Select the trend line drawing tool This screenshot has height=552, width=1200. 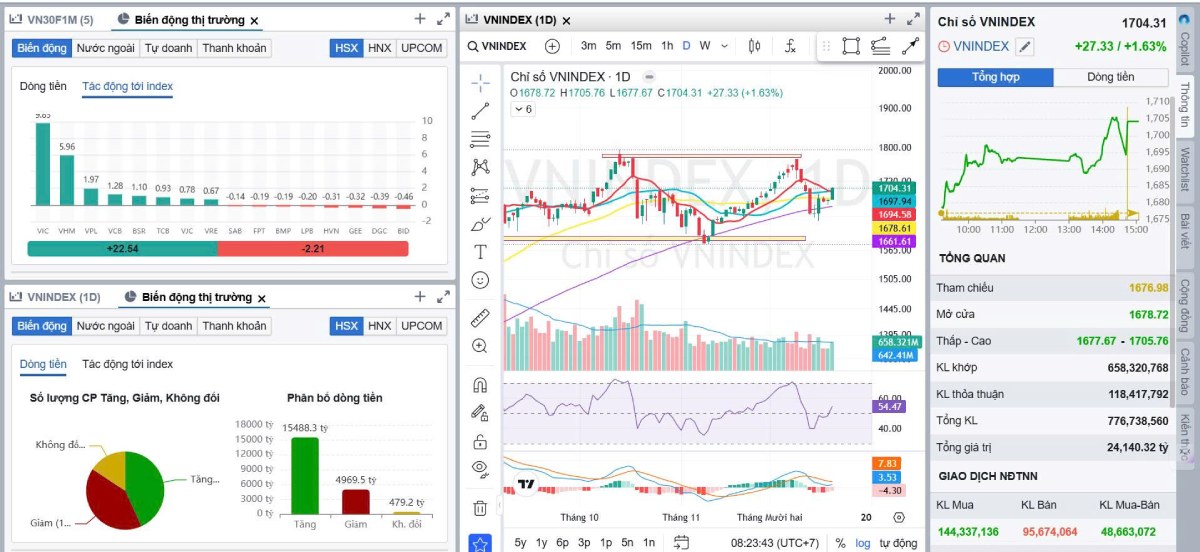coord(480,111)
